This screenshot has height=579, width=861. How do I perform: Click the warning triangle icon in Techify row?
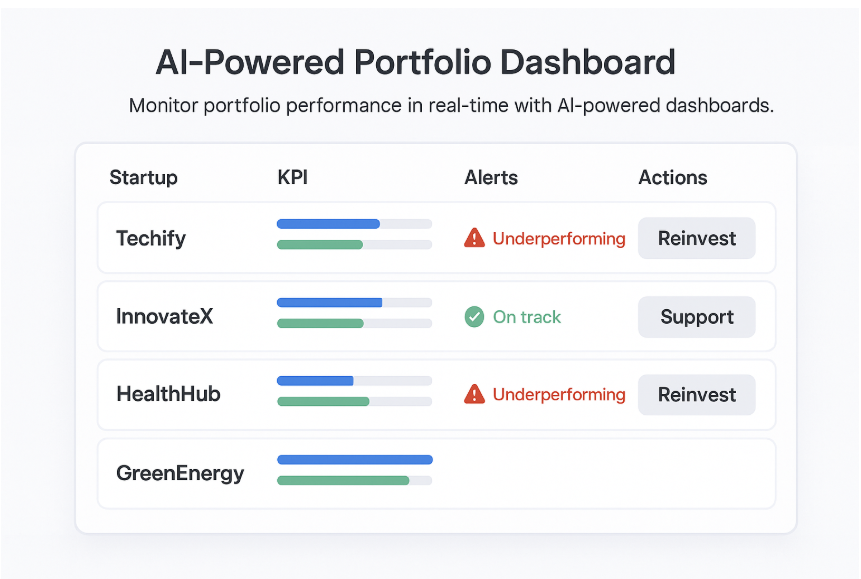pos(474,238)
